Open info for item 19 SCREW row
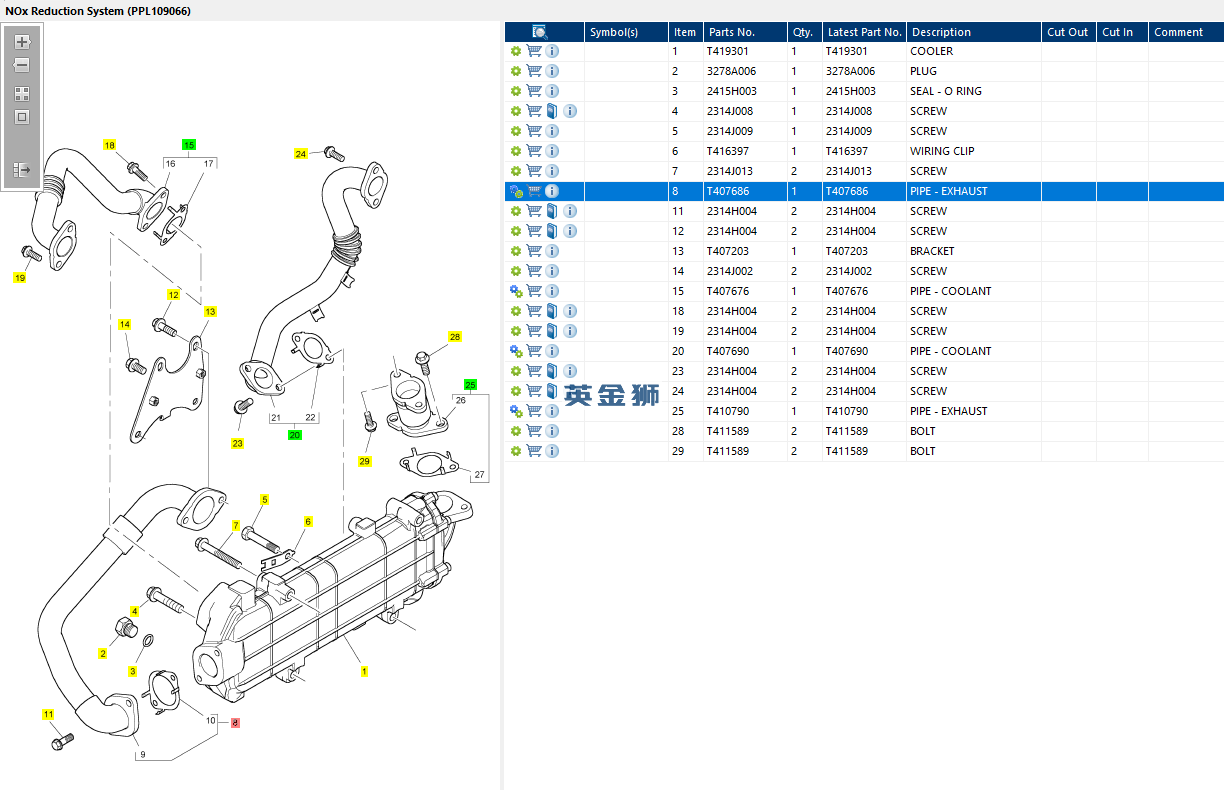 (x=570, y=331)
